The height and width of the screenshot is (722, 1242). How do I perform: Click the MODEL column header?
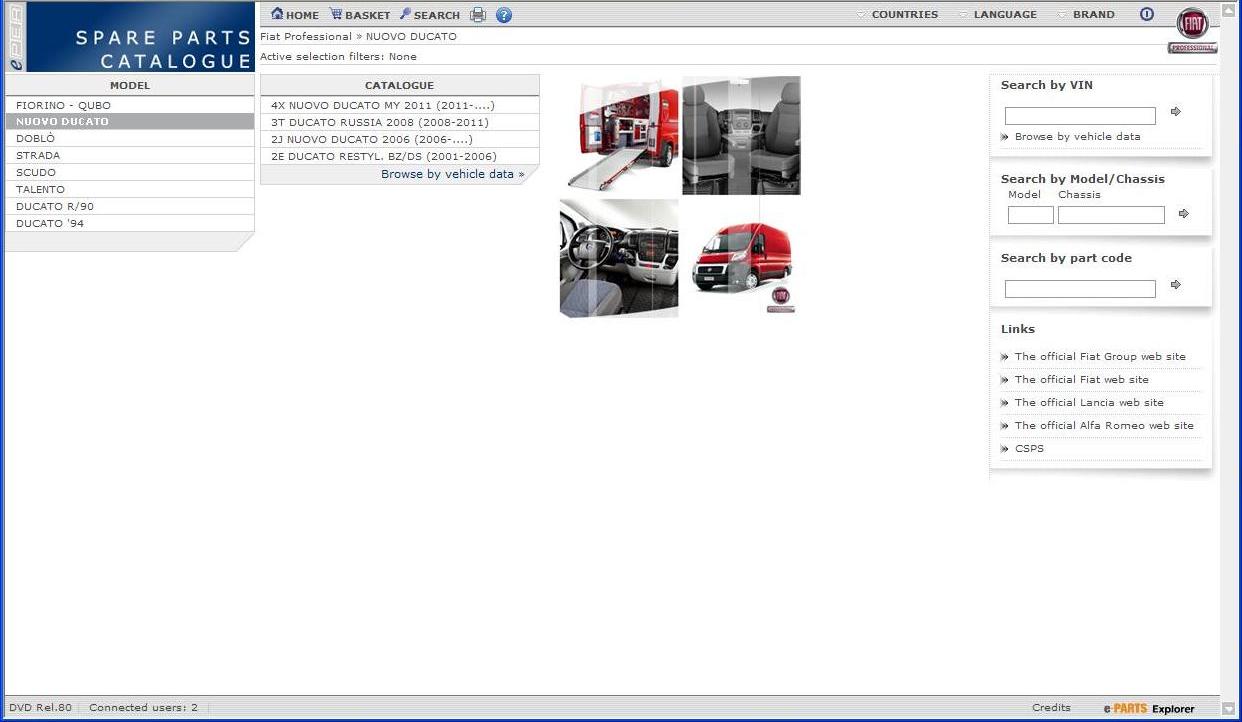click(x=130, y=86)
